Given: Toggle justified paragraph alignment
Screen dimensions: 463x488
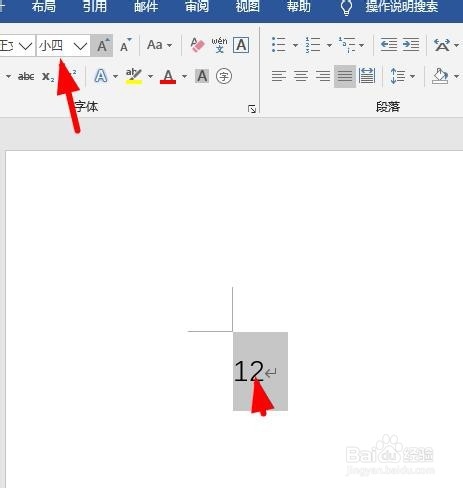Looking at the screenshot, I should click(345, 76).
